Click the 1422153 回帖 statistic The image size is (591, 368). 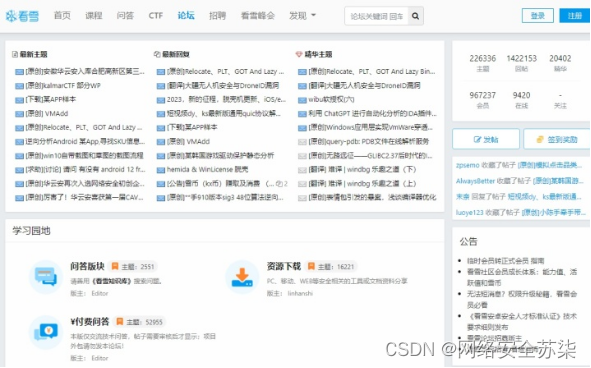coord(521,63)
